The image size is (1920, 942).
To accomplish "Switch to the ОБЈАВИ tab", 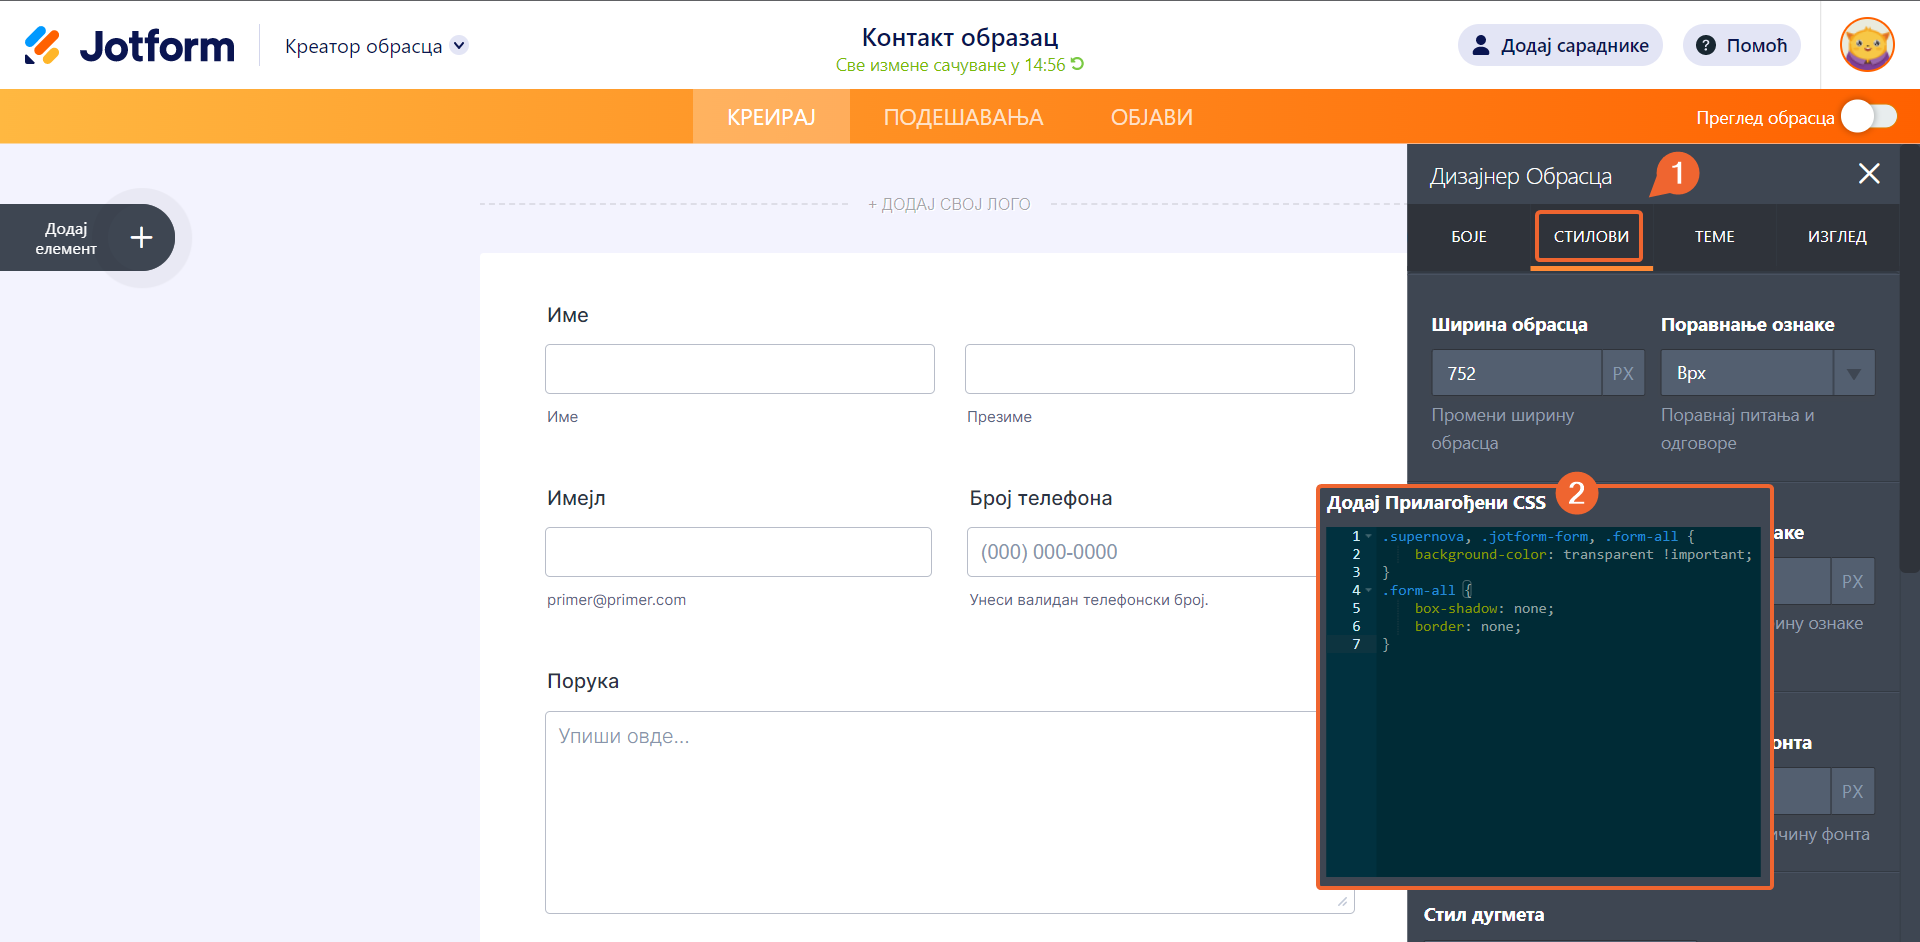I will pyautogui.click(x=1151, y=117).
